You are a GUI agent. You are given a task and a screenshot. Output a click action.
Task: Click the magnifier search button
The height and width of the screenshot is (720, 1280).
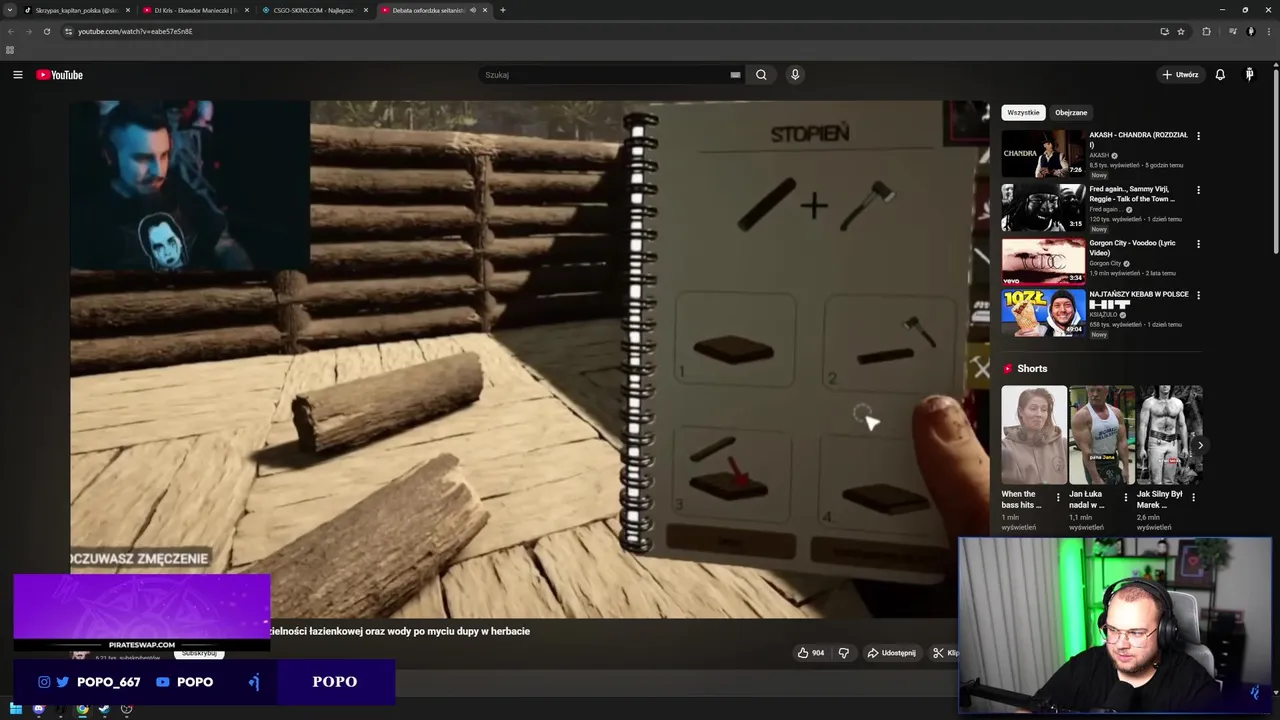(761, 75)
